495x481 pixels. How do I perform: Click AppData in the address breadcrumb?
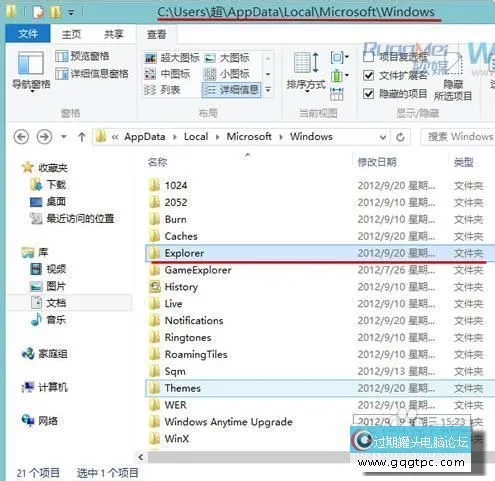145,137
